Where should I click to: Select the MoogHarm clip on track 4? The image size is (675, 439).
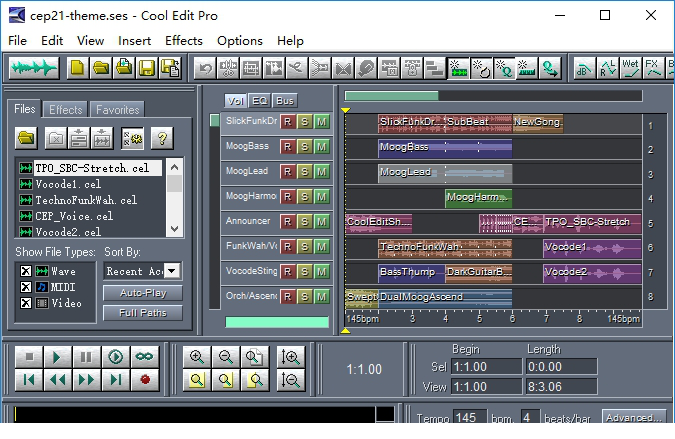pyautogui.click(x=478, y=198)
